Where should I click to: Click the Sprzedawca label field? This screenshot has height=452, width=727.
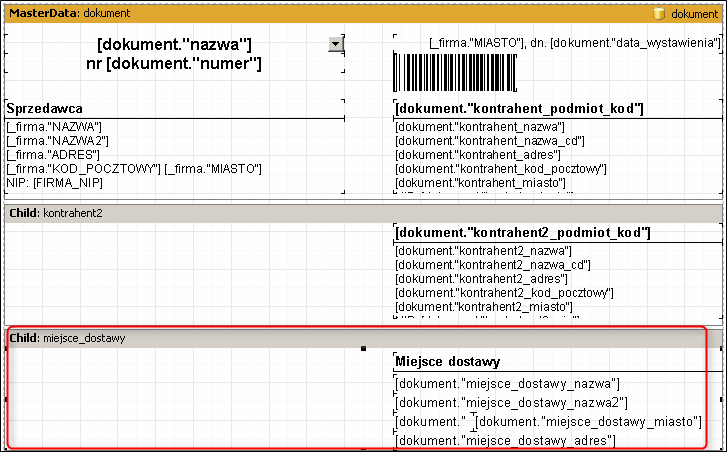click(x=45, y=108)
